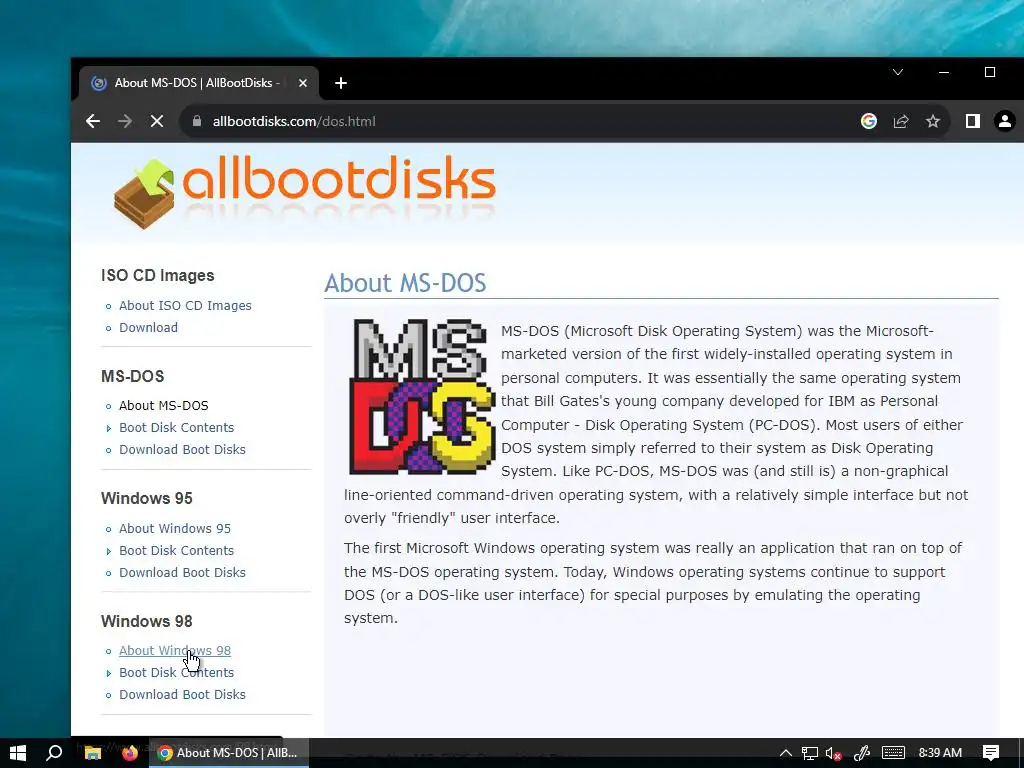The height and width of the screenshot is (768, 1024).
Task: Open About ISO CD Images link
Action: (x=185, y=306)
